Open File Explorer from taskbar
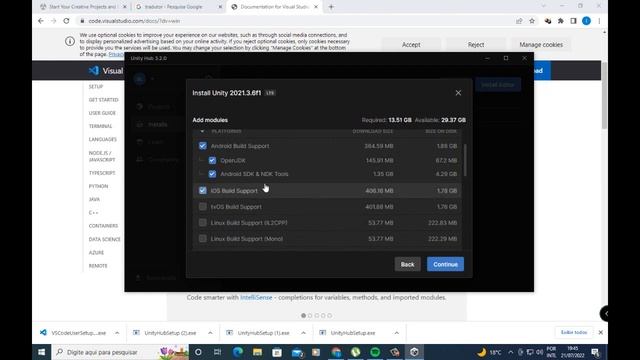Image resolution: width=640 pixels, height=360 pixels. (257, 352)
